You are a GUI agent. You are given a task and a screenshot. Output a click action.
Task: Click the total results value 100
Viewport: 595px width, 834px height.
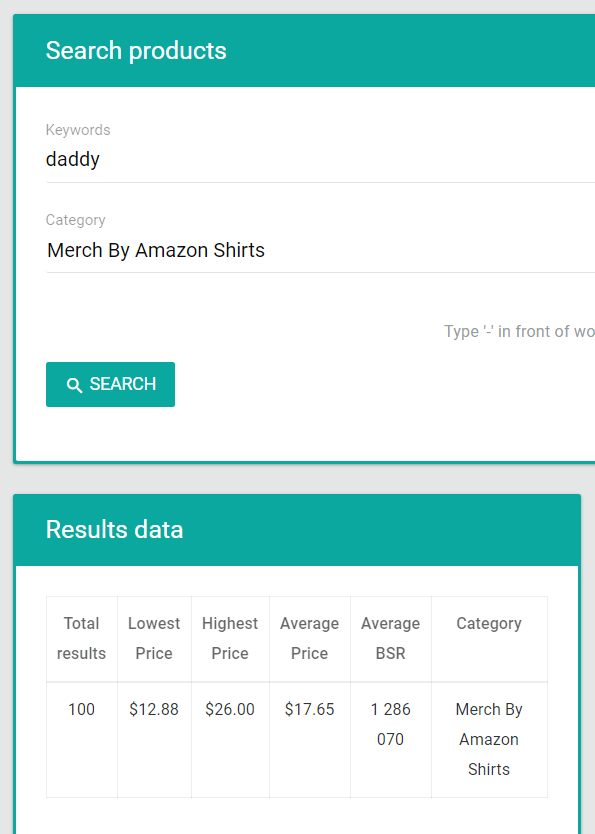click(x=81, y=710)
